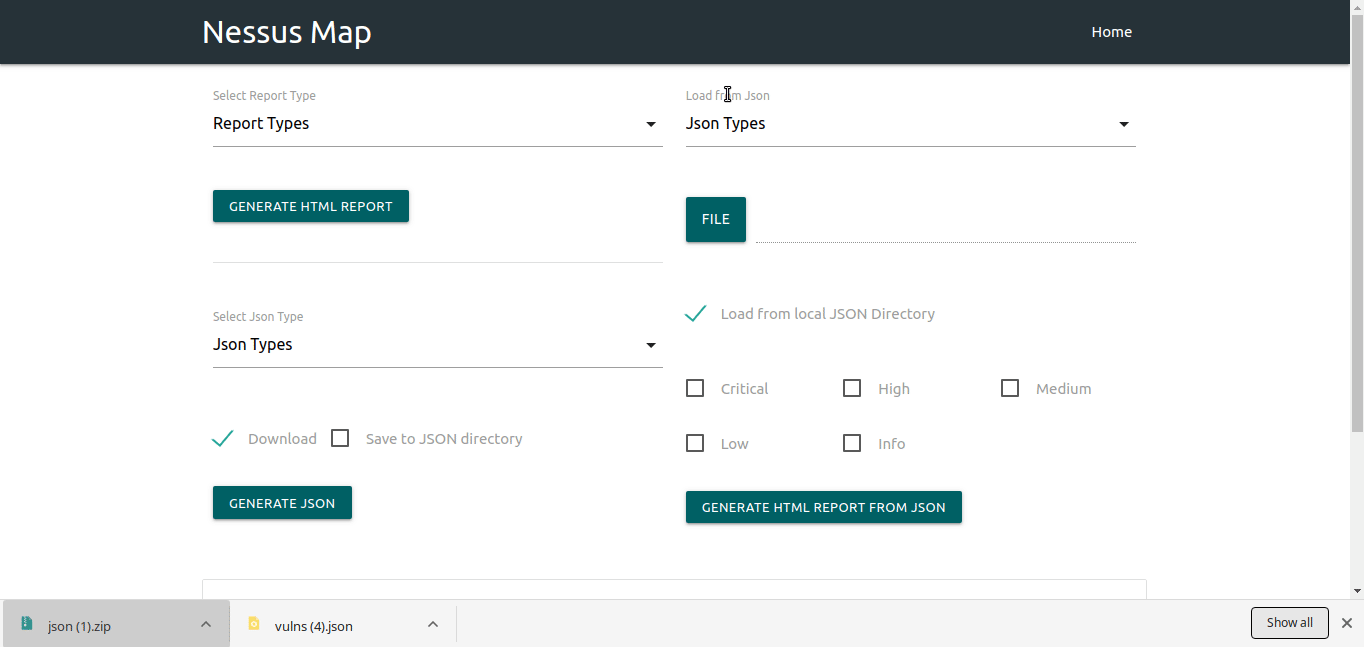Viewport: 1364px width, 647px height.
Task: Open options chevron for json (1).zip
Action: pos(206,624)
